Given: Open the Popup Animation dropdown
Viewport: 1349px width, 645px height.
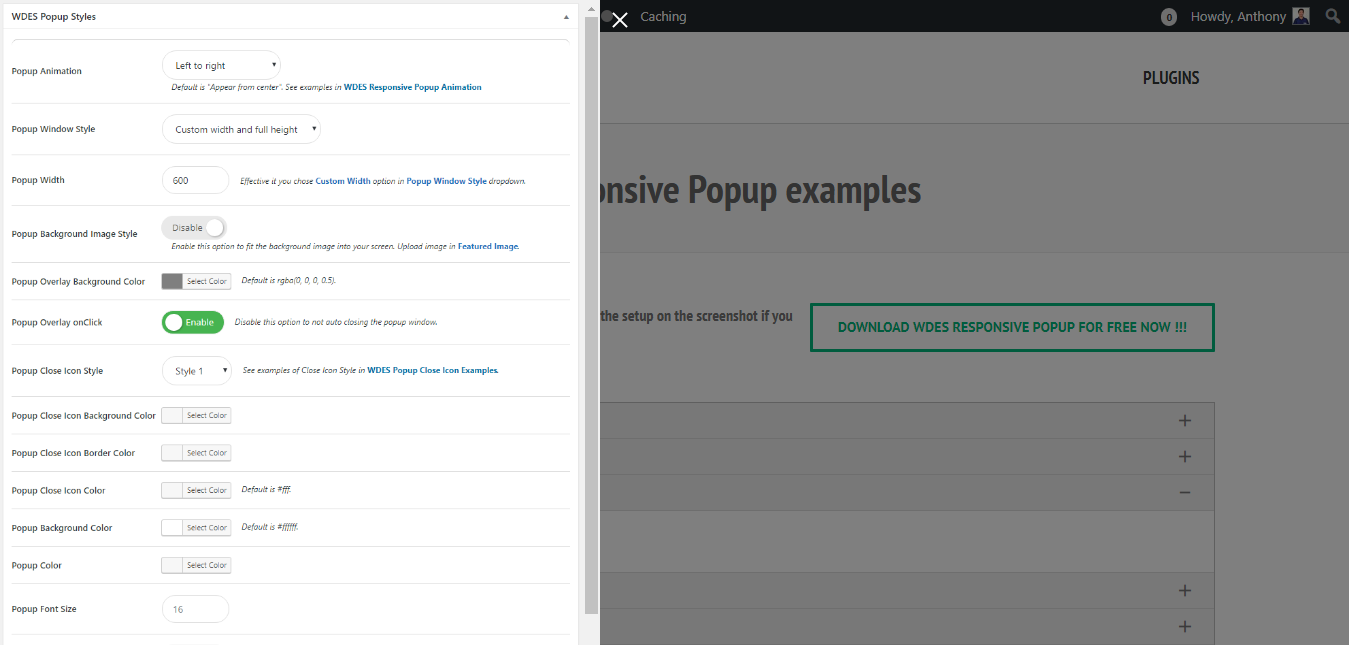Looking at the screenshot, I should point(221,65).
